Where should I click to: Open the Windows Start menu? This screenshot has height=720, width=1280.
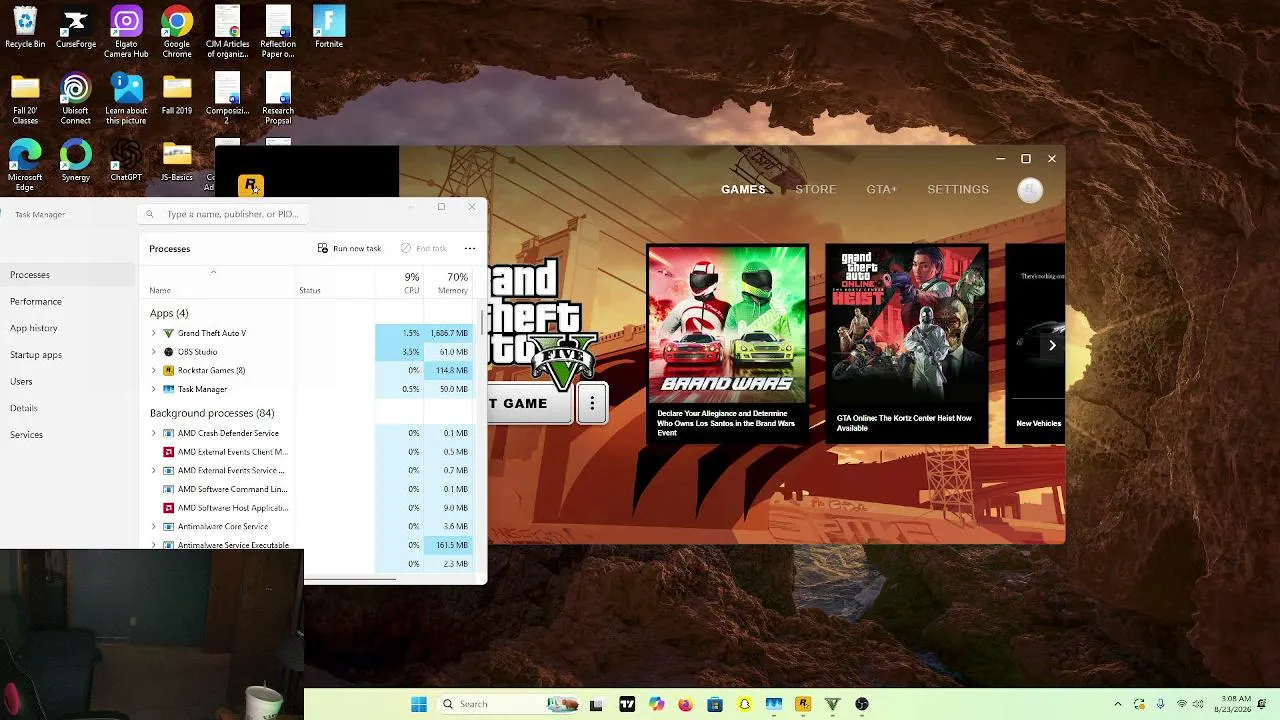(419, 704)
